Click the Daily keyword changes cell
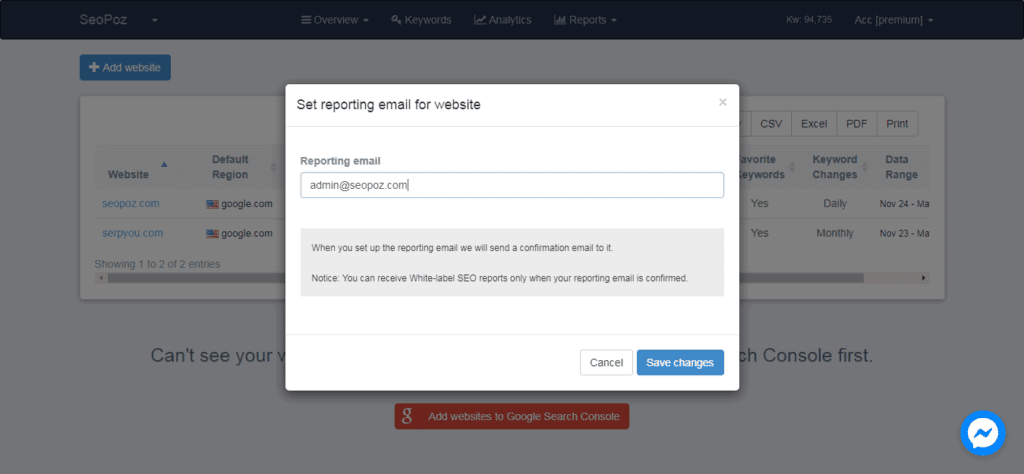 [x=835, y=203]
